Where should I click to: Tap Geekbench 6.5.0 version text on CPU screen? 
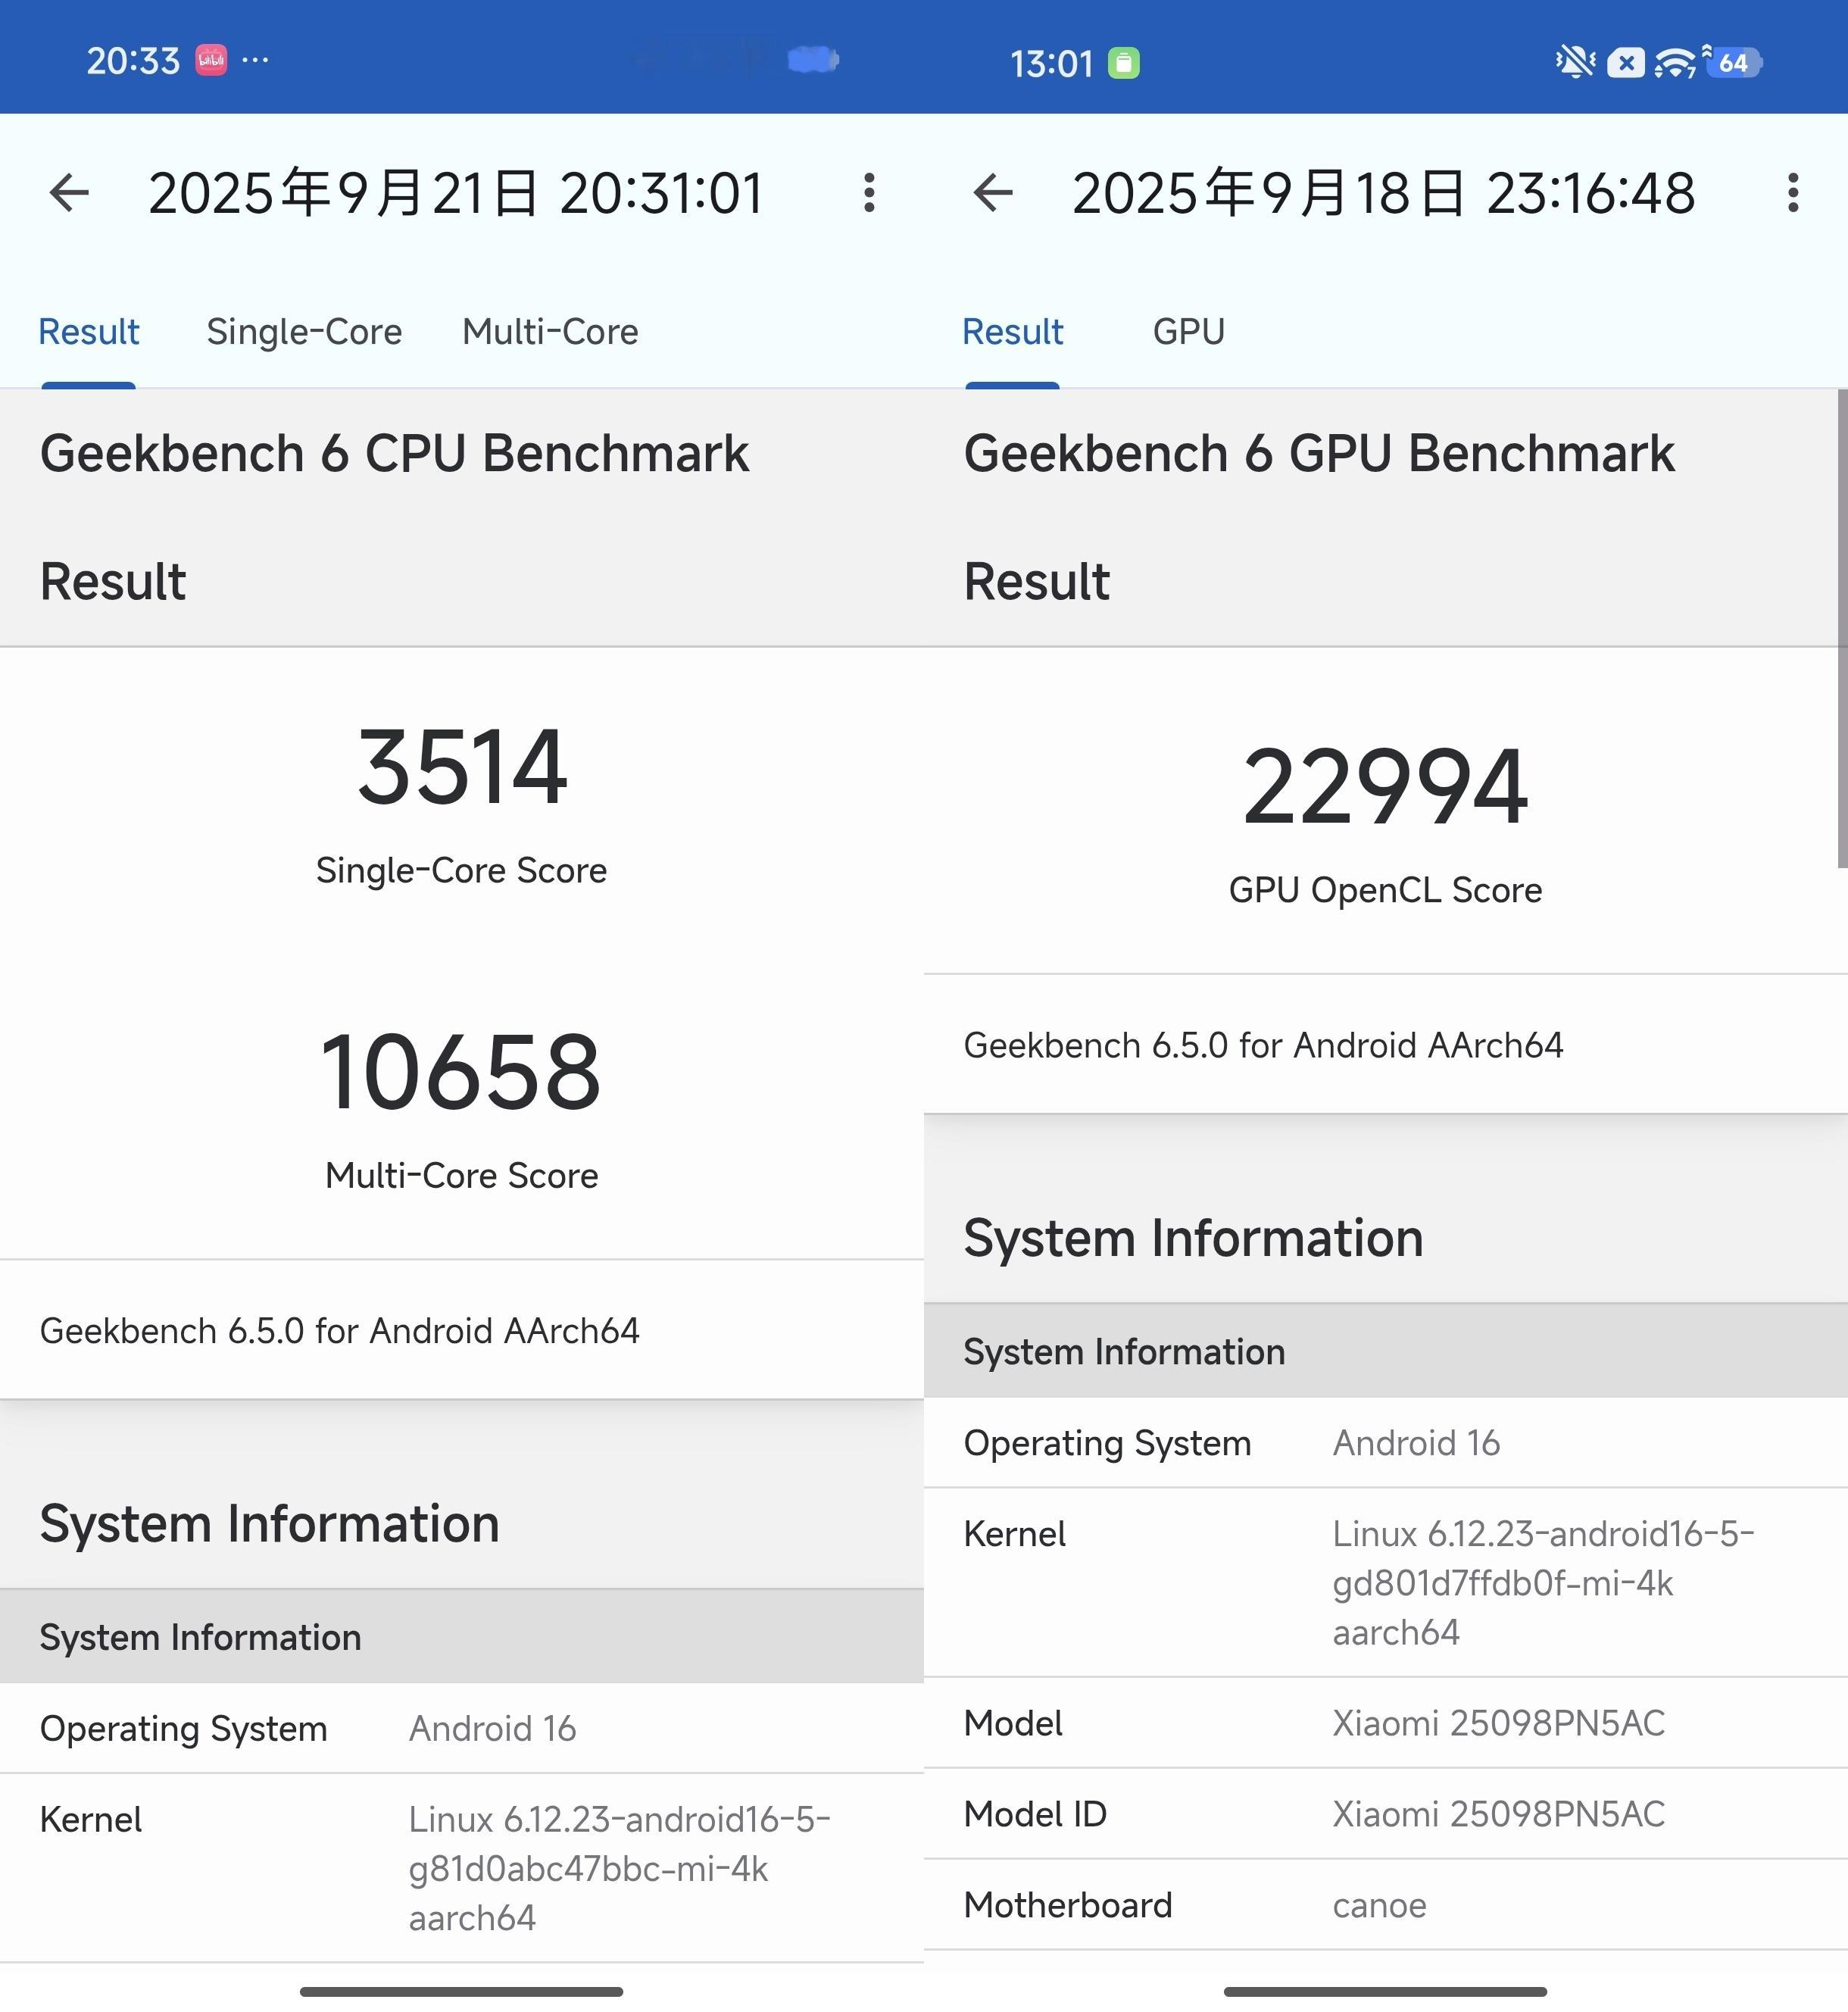(339, 1331)
